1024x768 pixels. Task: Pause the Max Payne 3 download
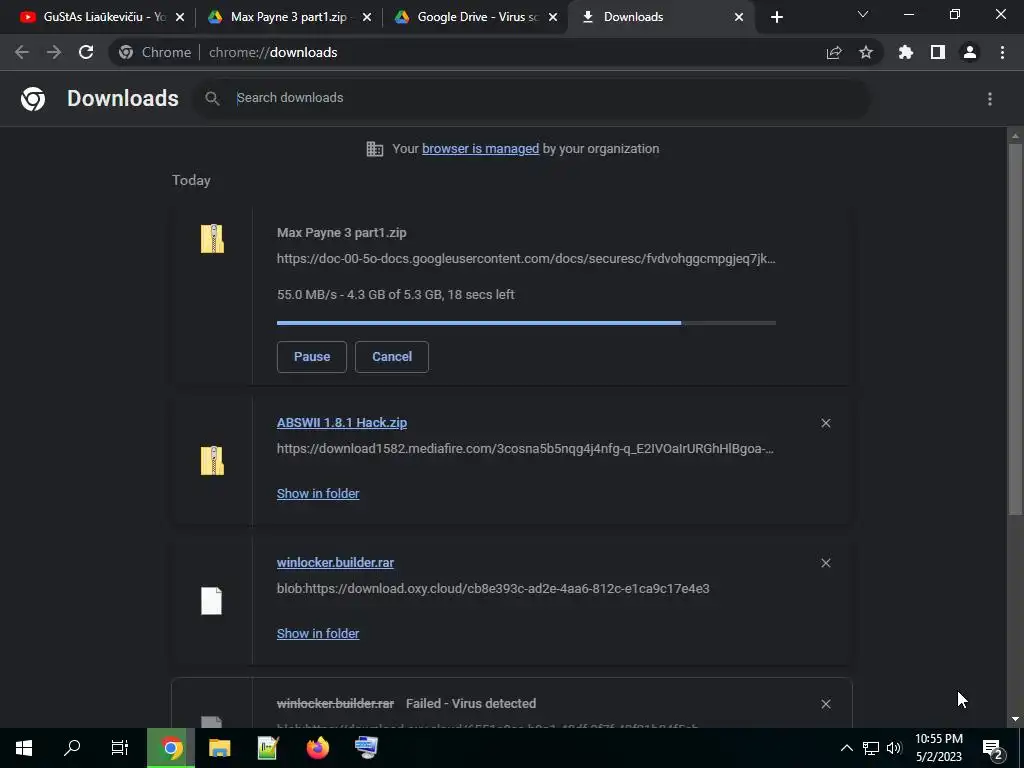click(312, 357)
